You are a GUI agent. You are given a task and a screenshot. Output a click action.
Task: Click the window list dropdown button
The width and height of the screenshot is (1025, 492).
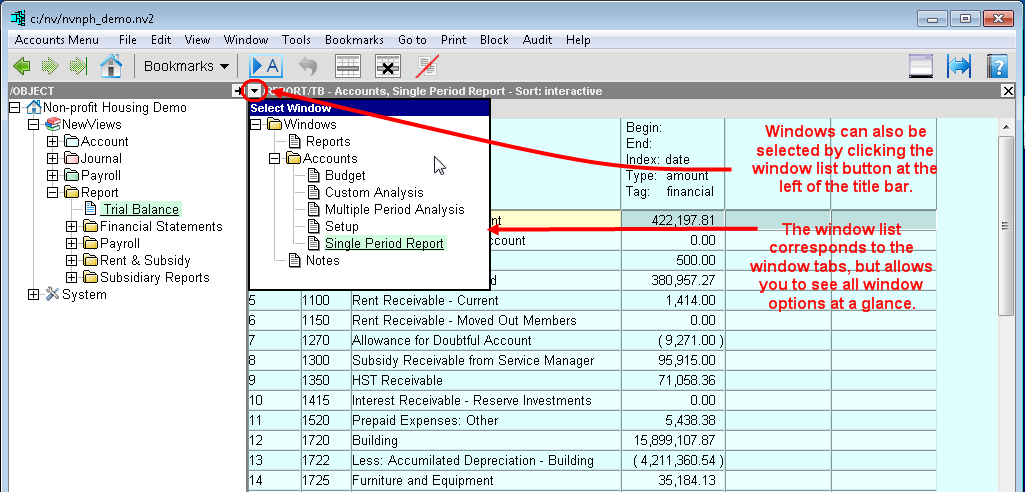pos(255,91)
